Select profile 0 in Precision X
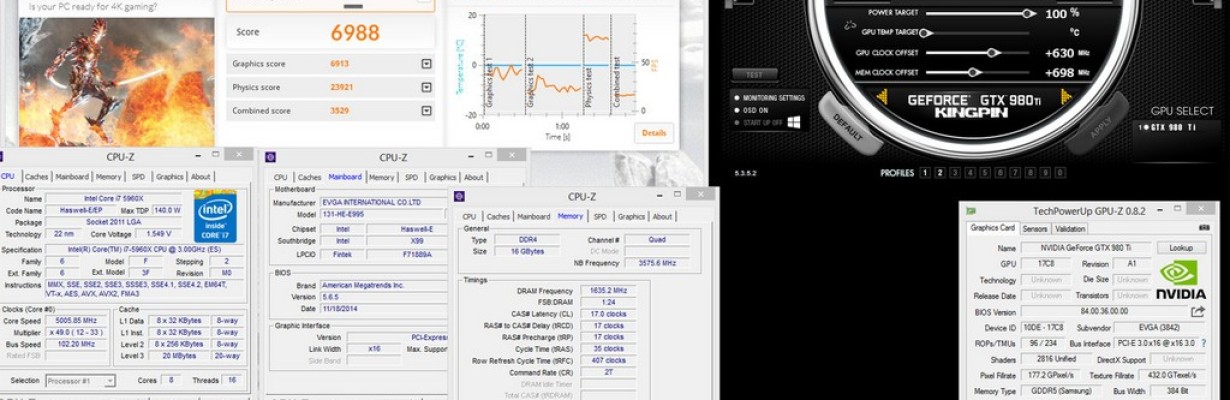This screenshot has height=400, width=1230. pyautogui.click(x=1062, y=173)
